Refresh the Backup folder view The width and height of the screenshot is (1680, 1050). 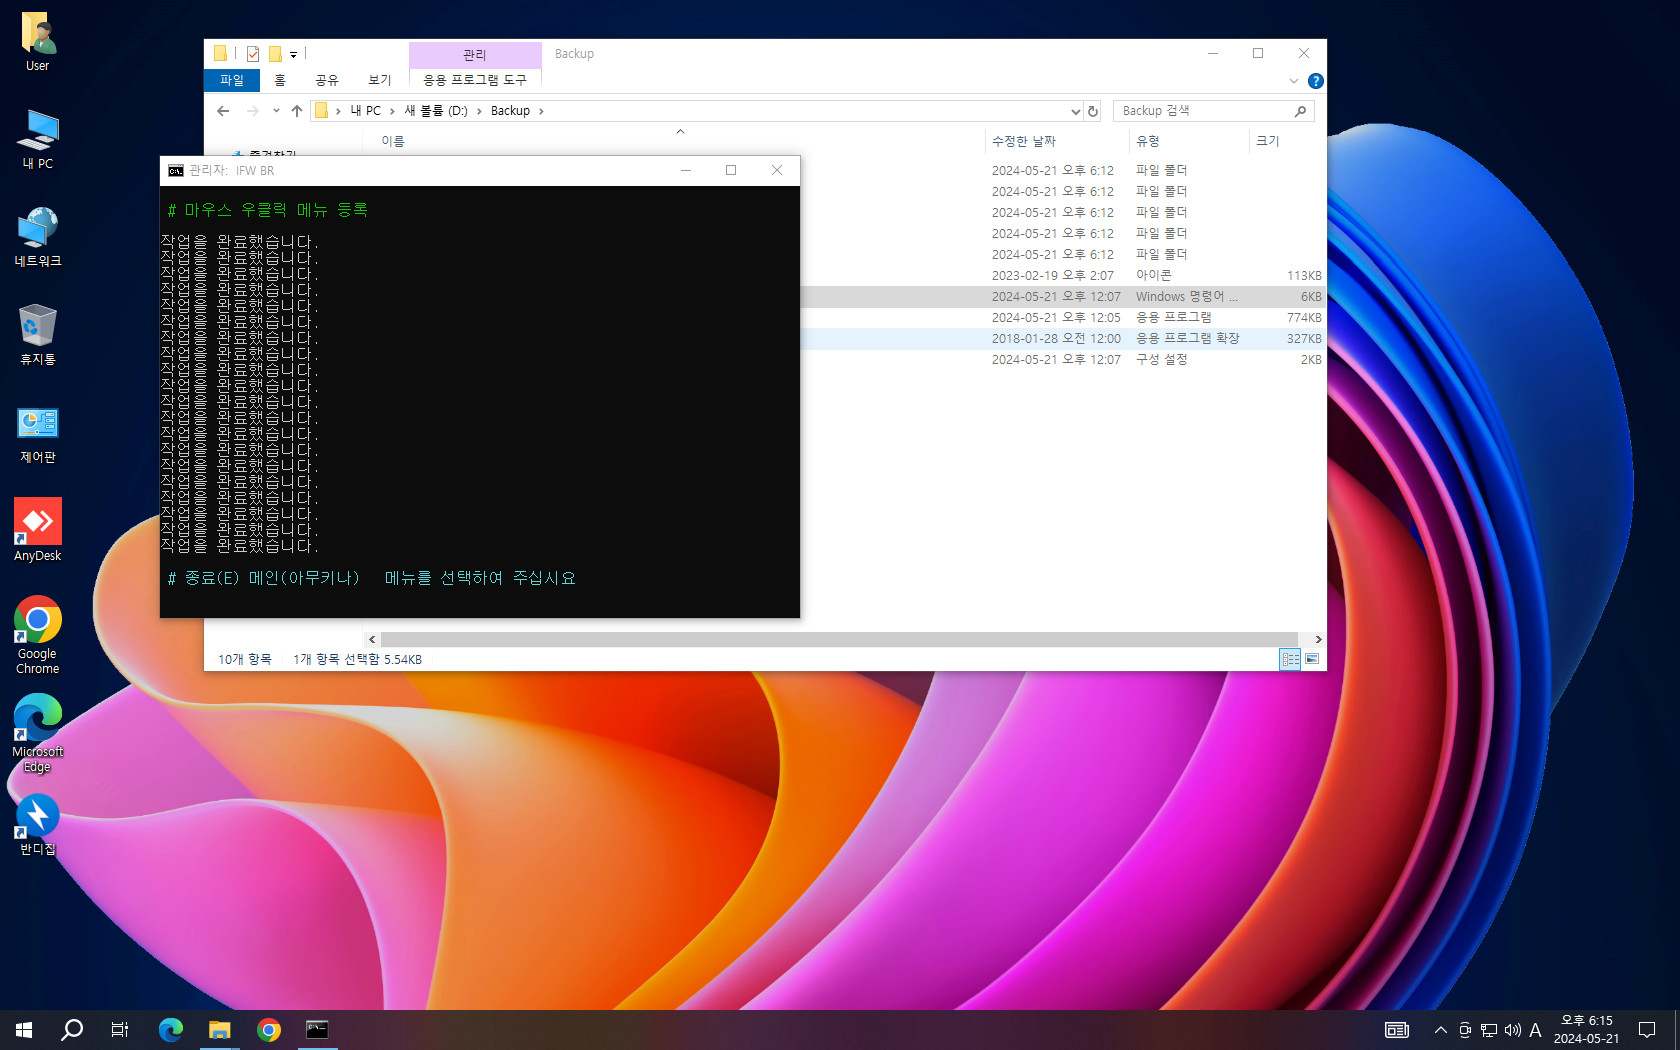coord(1093,111)
